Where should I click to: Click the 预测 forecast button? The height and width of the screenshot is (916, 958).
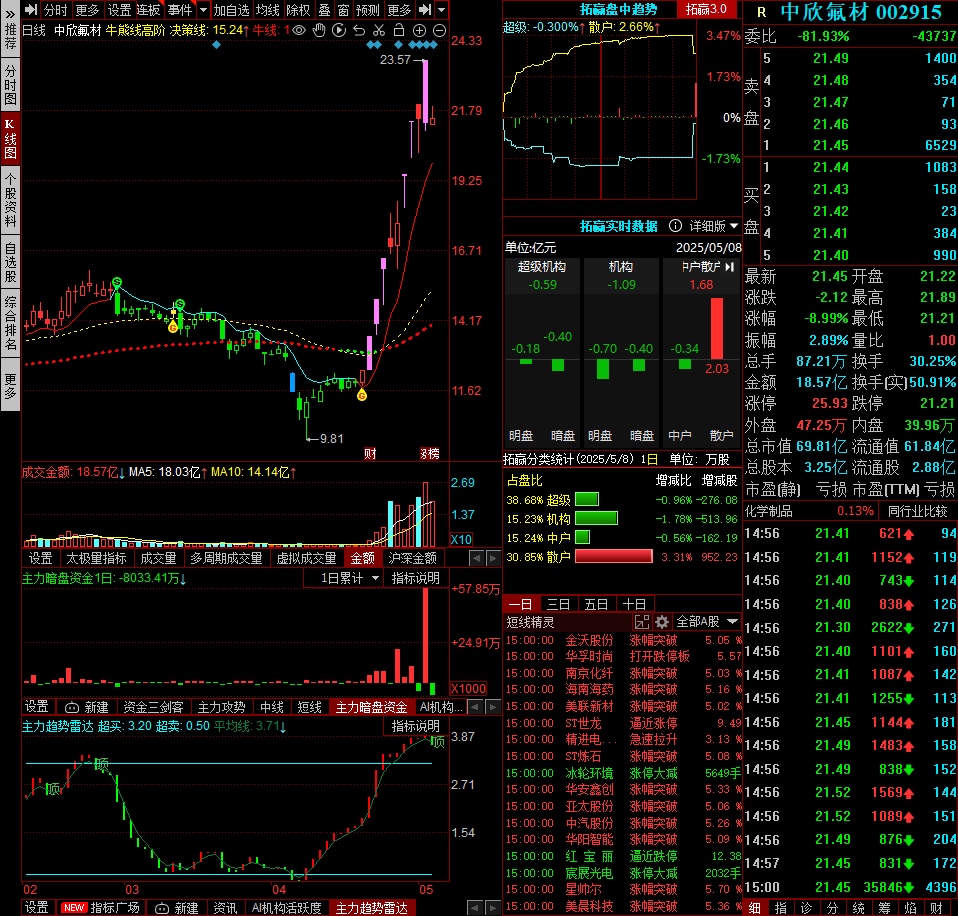point(368,10)
